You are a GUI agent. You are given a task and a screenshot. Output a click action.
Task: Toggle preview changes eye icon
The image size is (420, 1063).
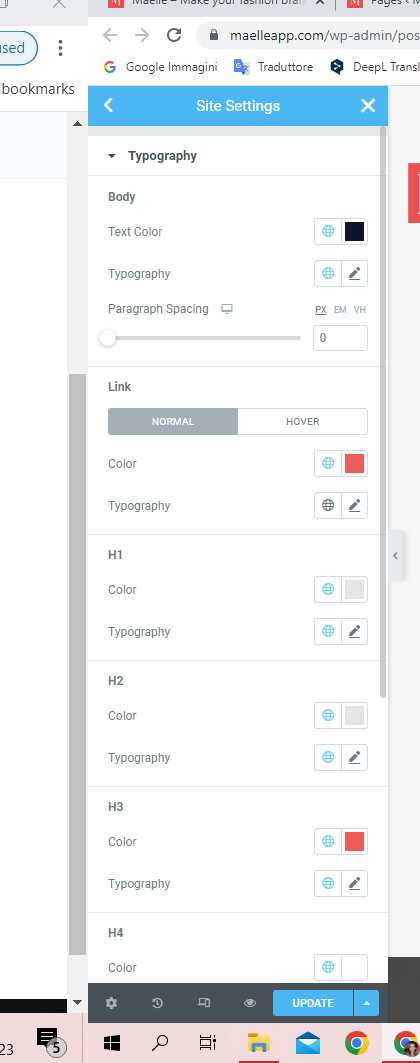click(249, 1003)
